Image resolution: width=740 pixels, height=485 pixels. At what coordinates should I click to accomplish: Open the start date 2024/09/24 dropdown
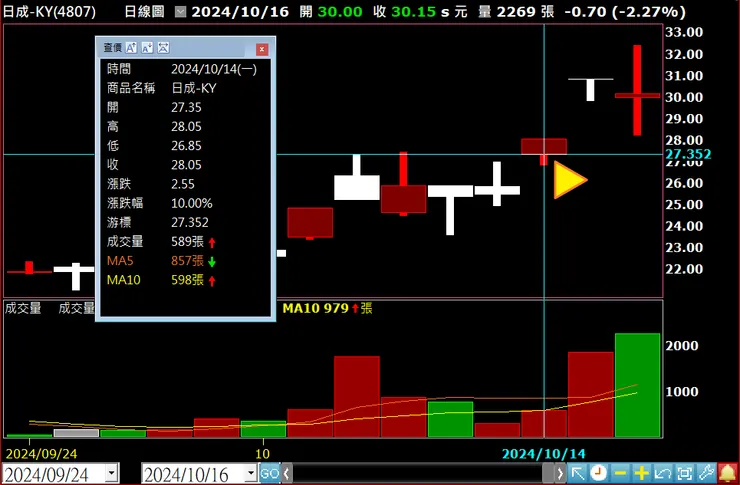point(112,473)
